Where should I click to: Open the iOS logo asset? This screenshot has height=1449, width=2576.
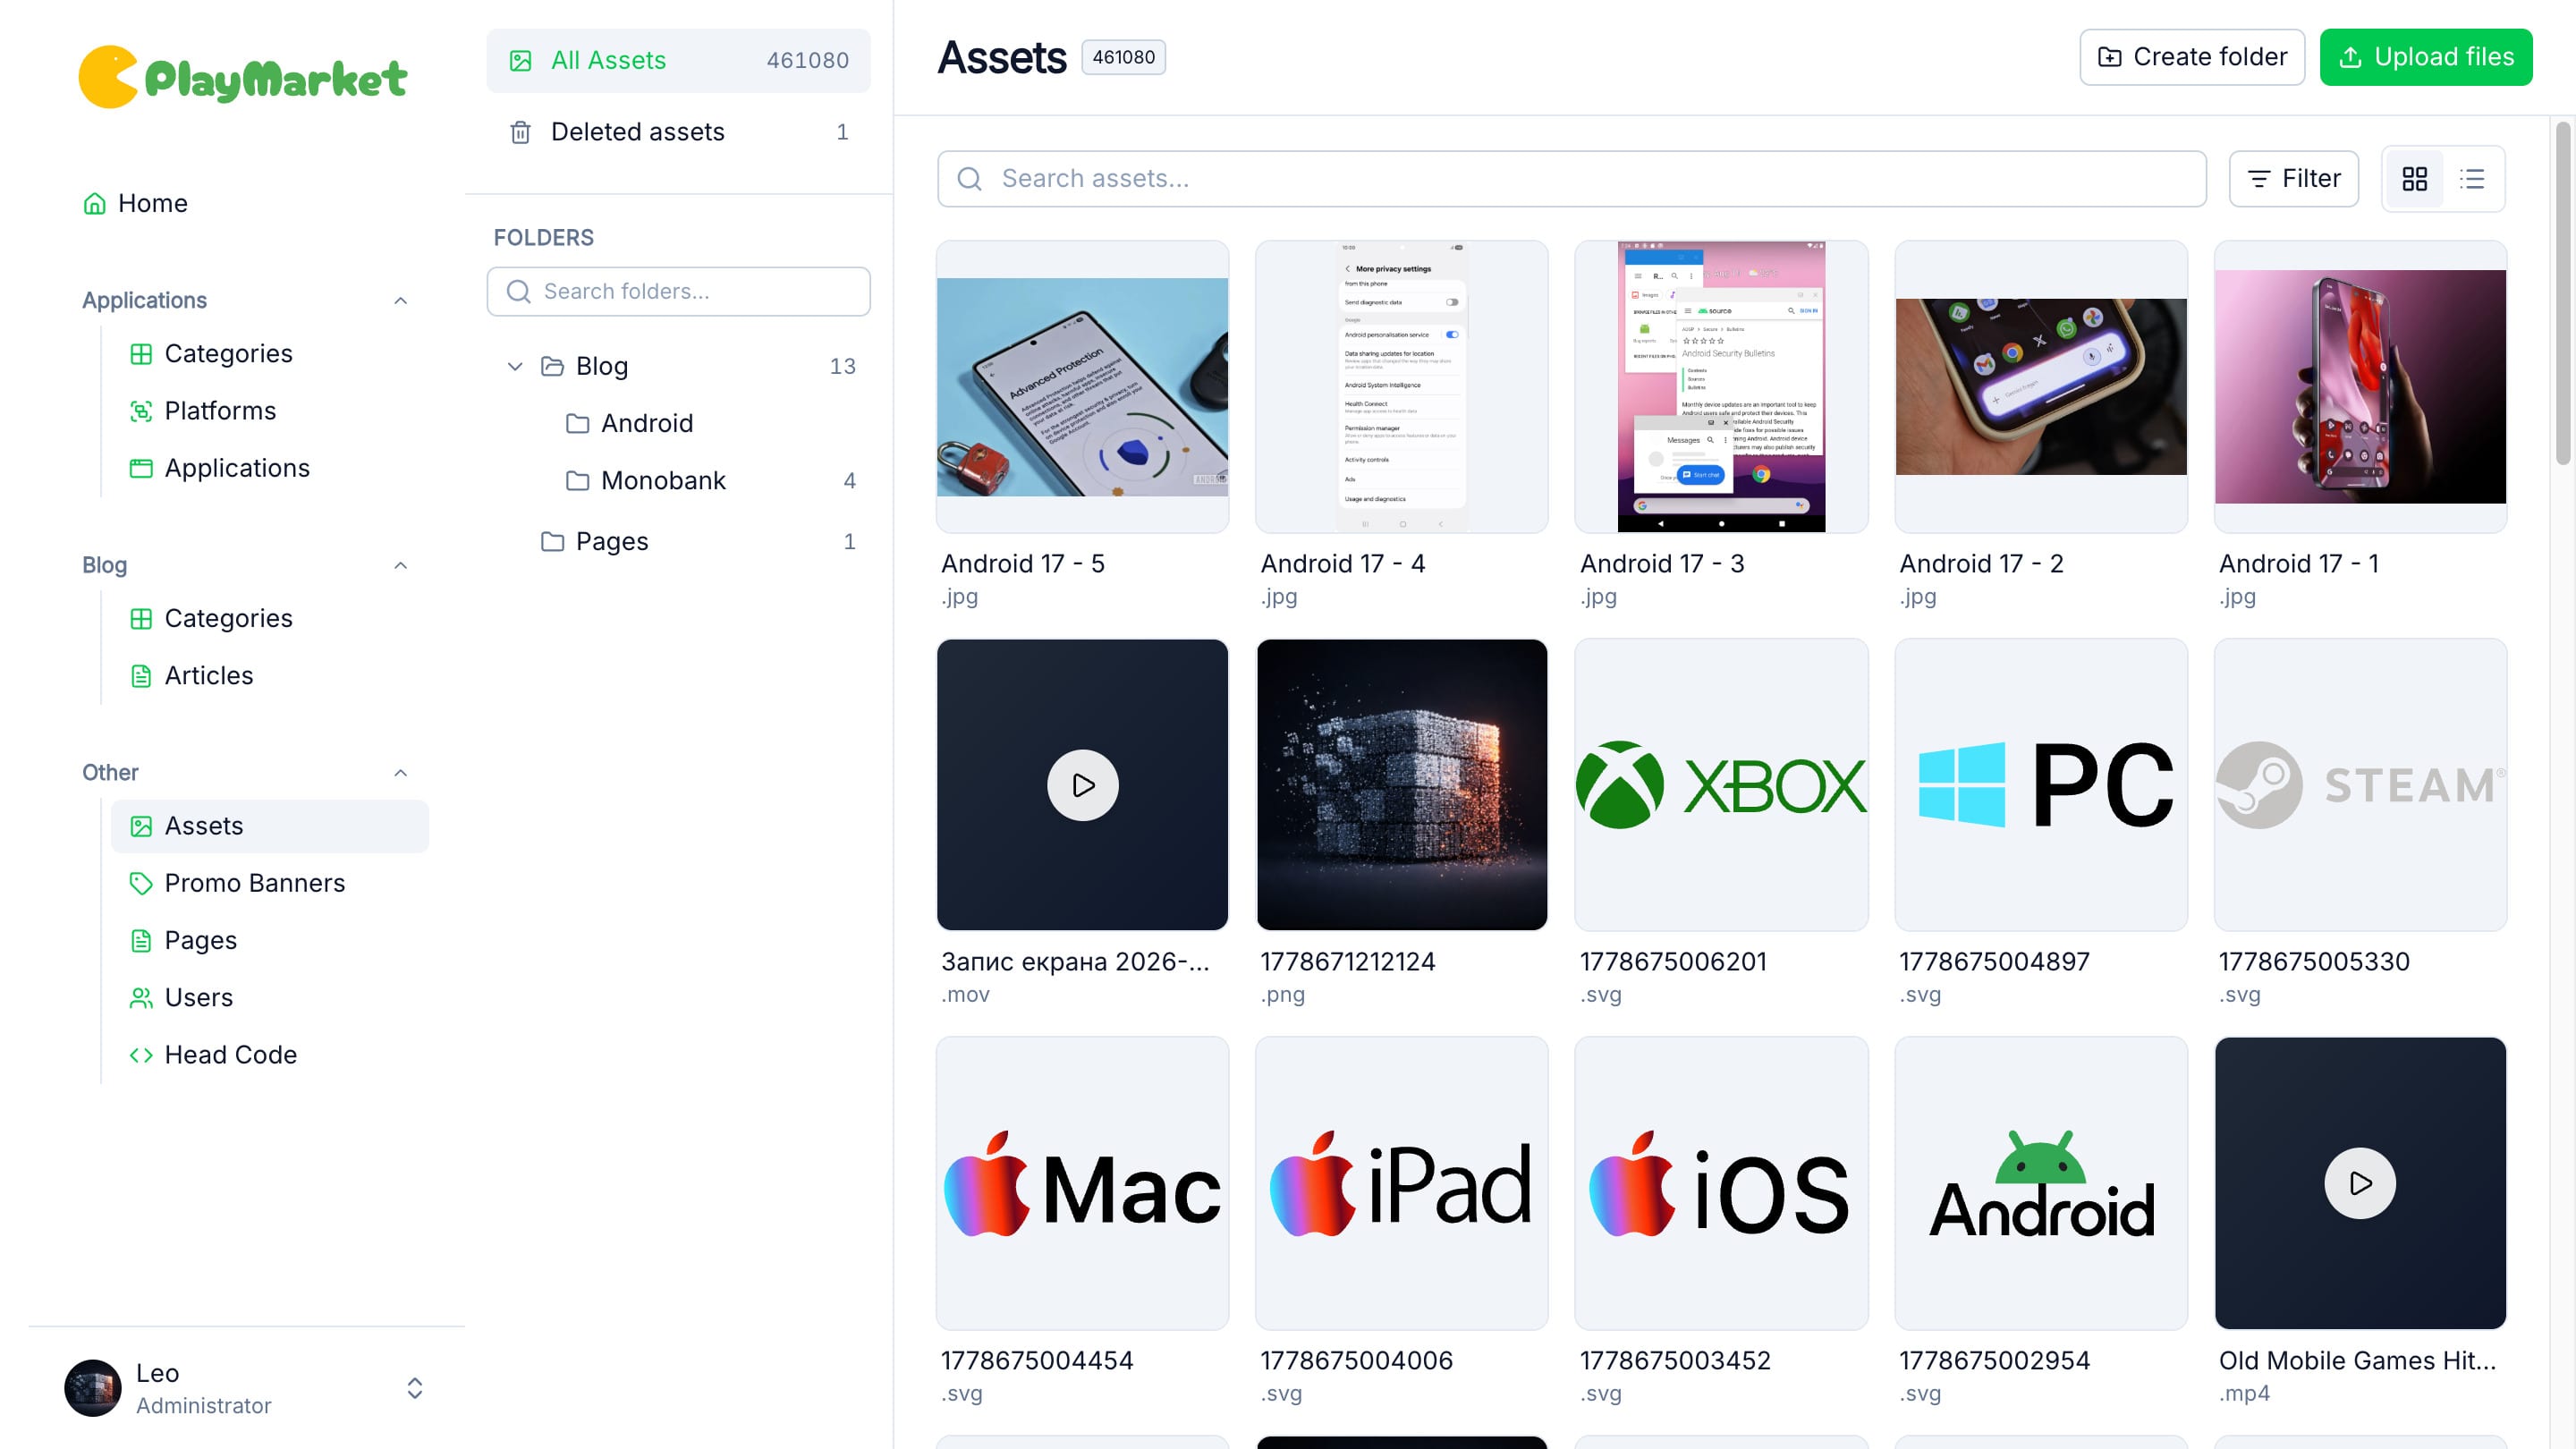pos(1721,1183)
